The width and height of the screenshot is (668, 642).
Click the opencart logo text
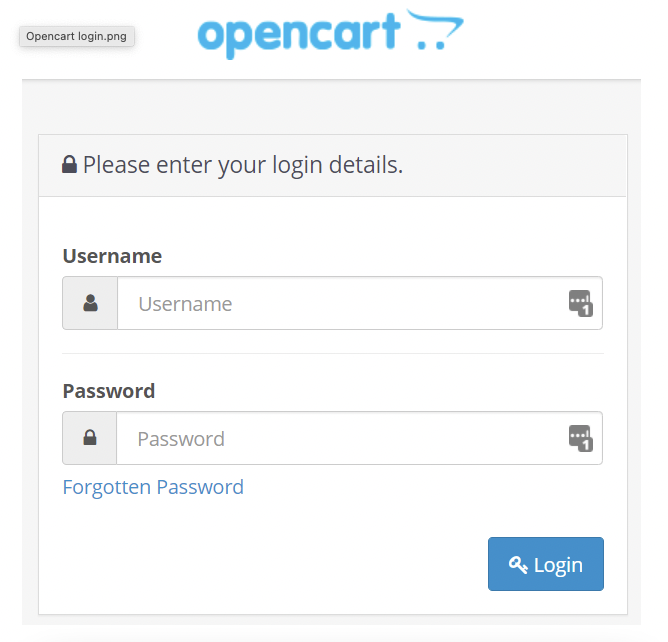pyautogui.click(x=298, y=35)
